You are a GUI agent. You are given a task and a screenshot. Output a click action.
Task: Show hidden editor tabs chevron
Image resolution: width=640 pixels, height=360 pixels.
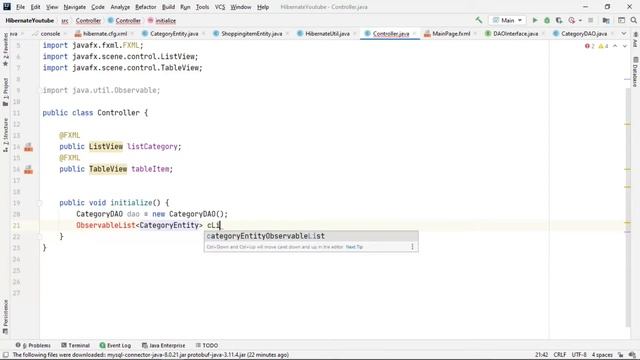(x=624, y=33)
